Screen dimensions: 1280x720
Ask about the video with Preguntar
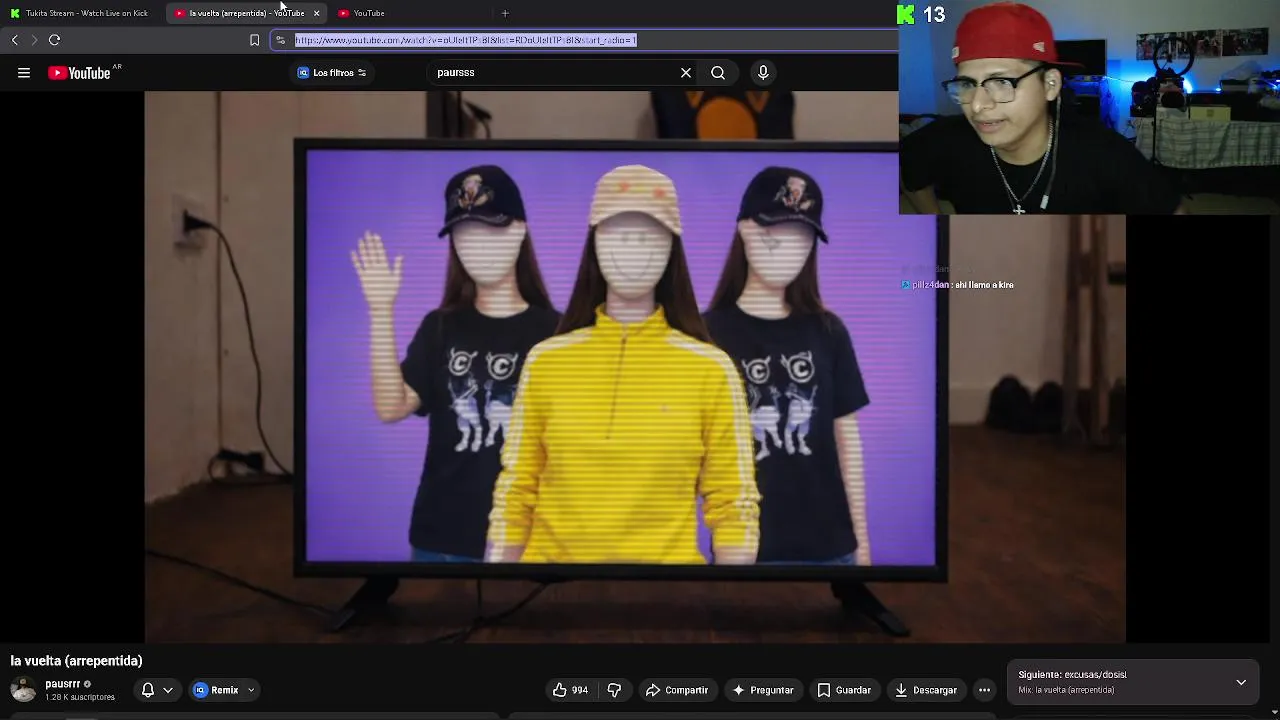763,690
